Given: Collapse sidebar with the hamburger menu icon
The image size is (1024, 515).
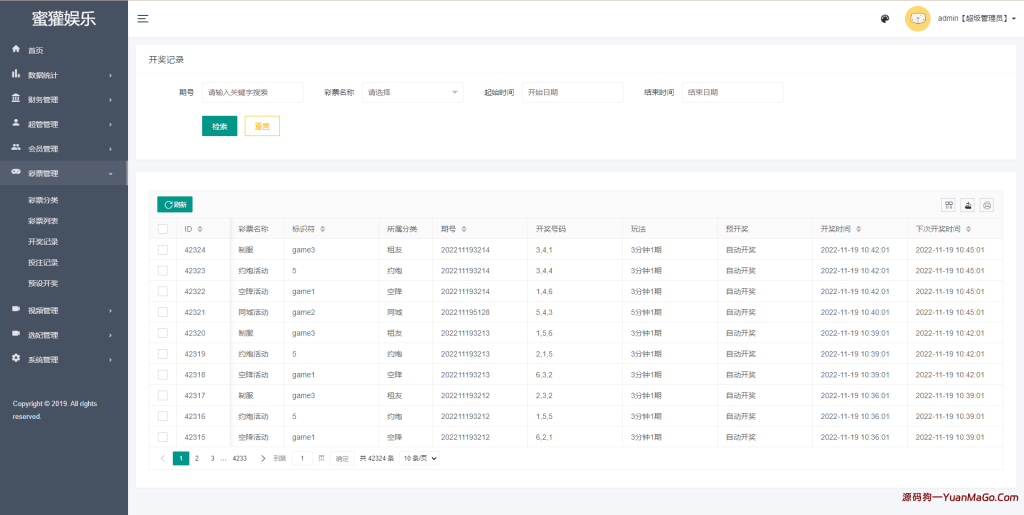Looking at the screenshot, I should tap(143, 19).
